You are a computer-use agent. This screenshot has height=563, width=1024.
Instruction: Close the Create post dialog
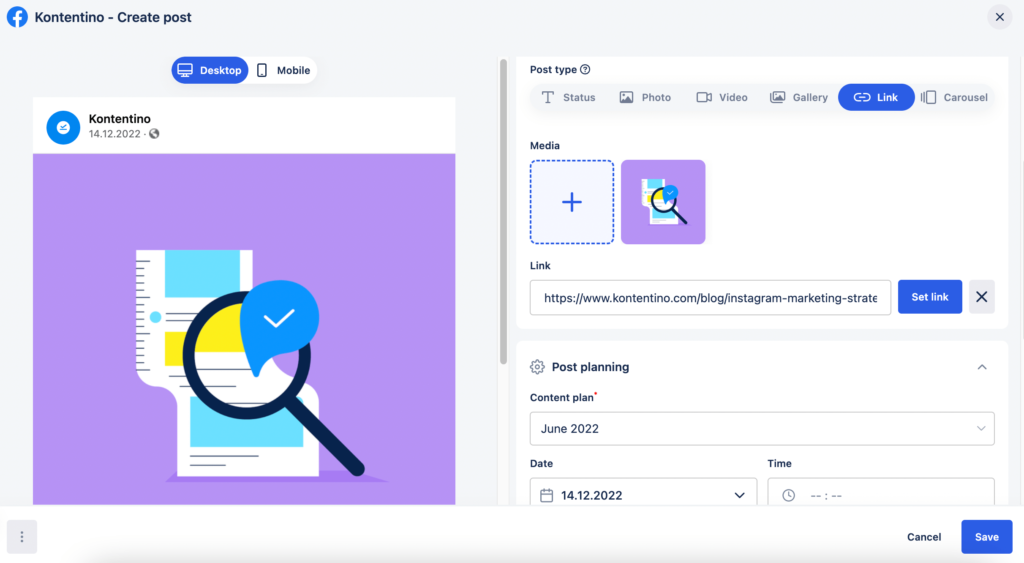tap(999, 17)
